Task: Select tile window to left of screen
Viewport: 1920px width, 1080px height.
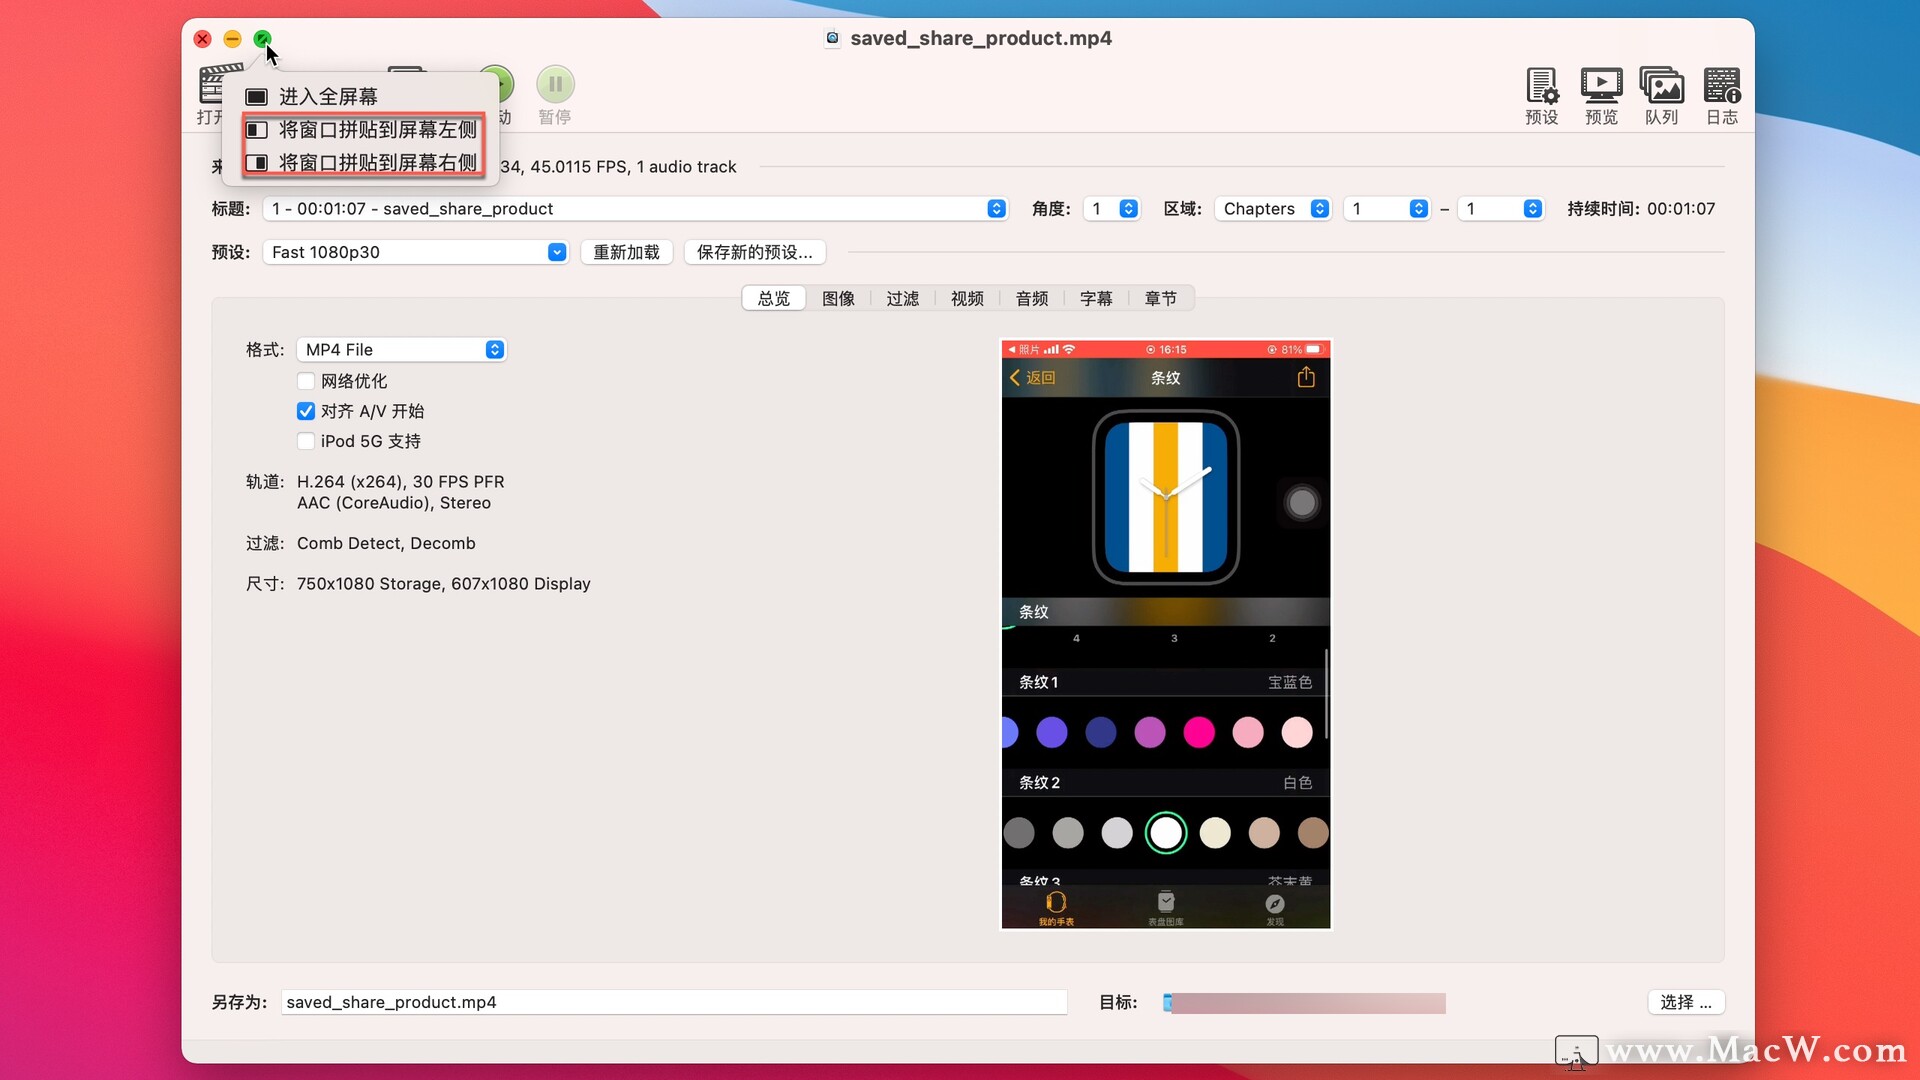Action: tap(362, 130)
